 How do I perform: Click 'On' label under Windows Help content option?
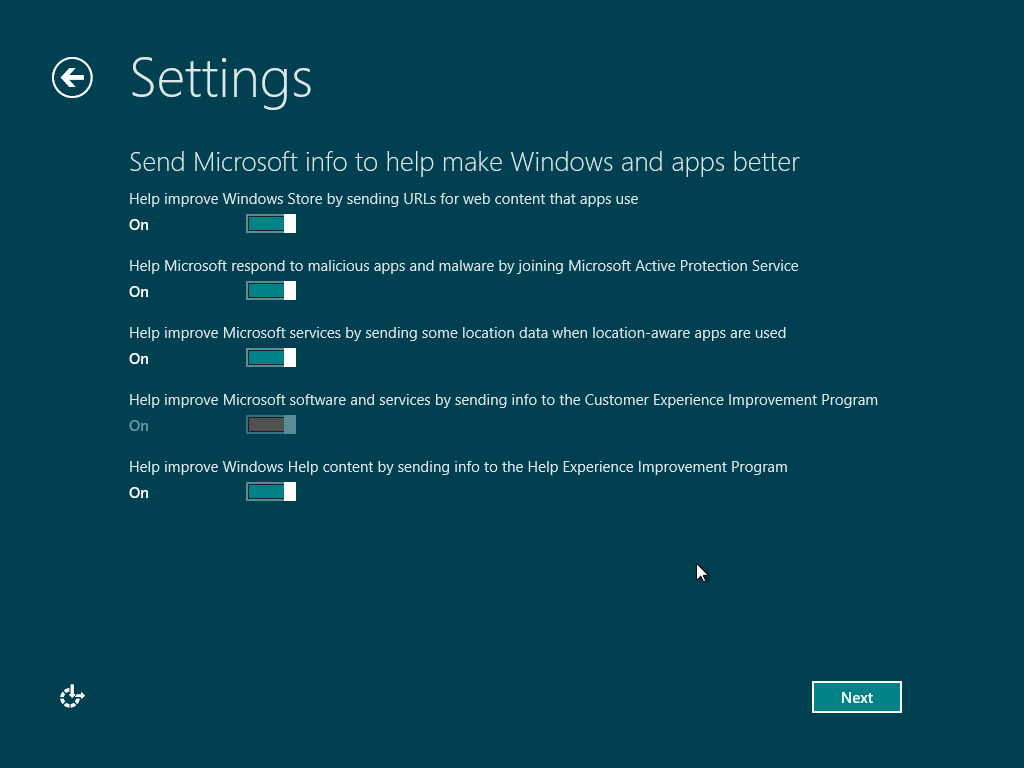tap(138, 493)
